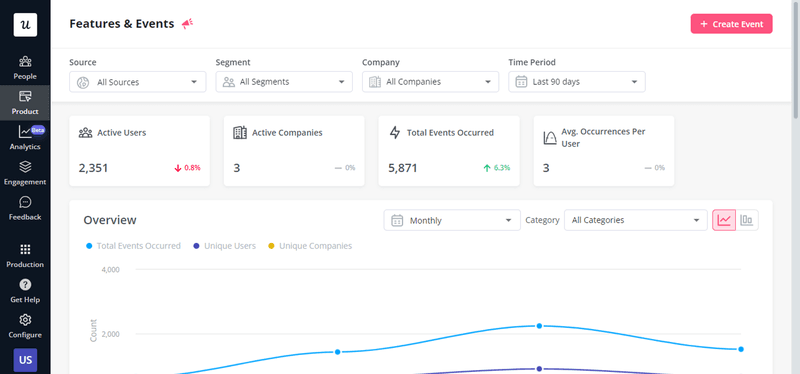Open the Analytics section

tap(25, 138)
